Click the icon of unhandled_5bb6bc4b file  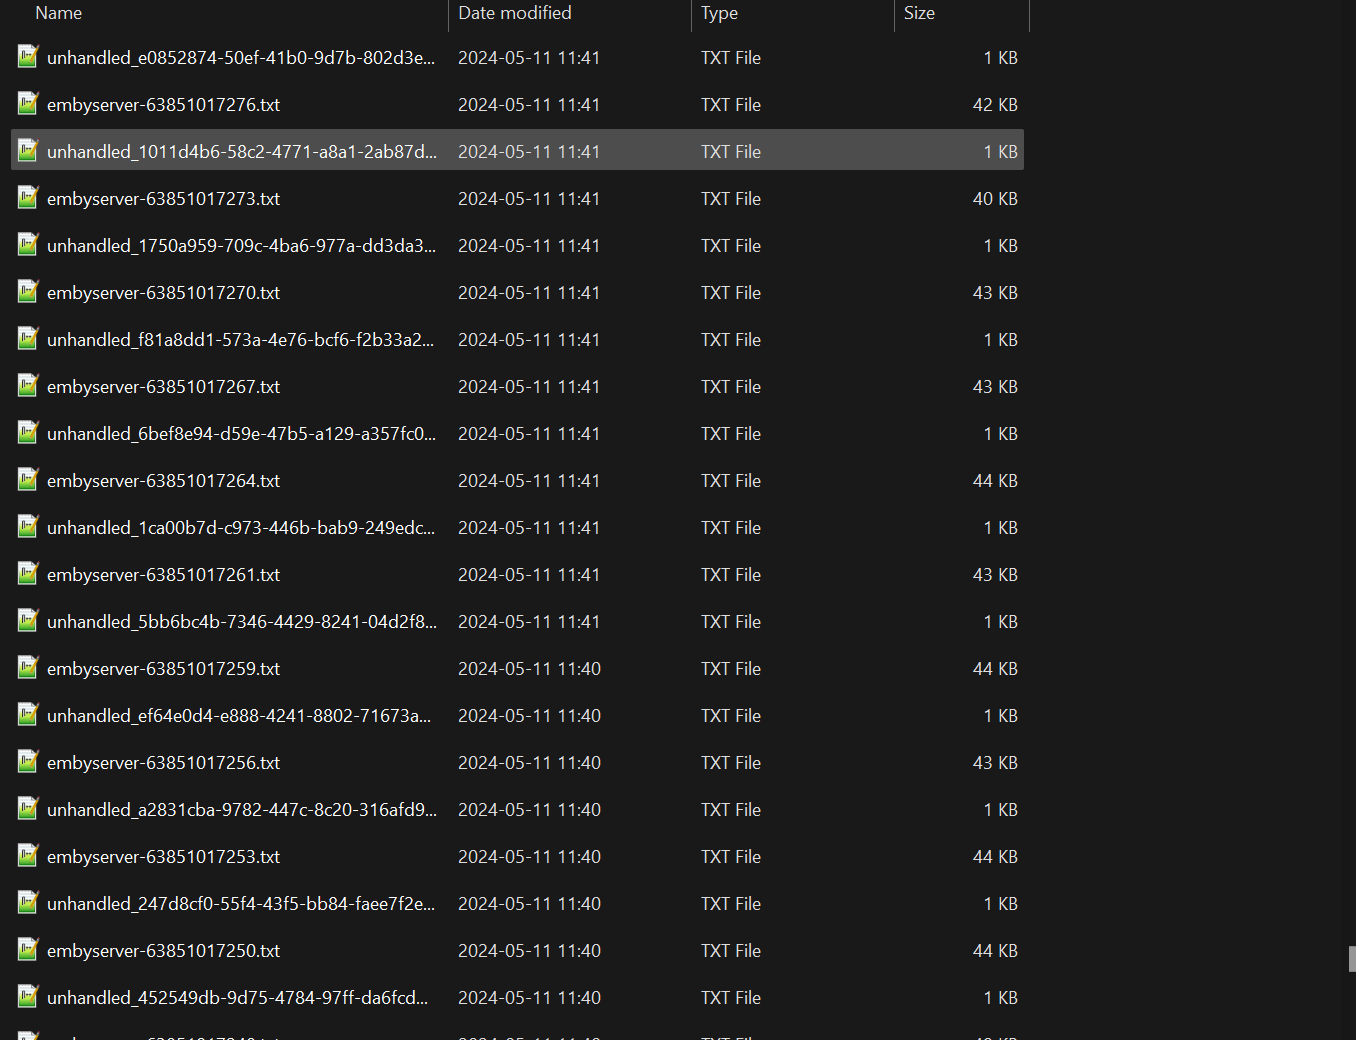(28, 620)
